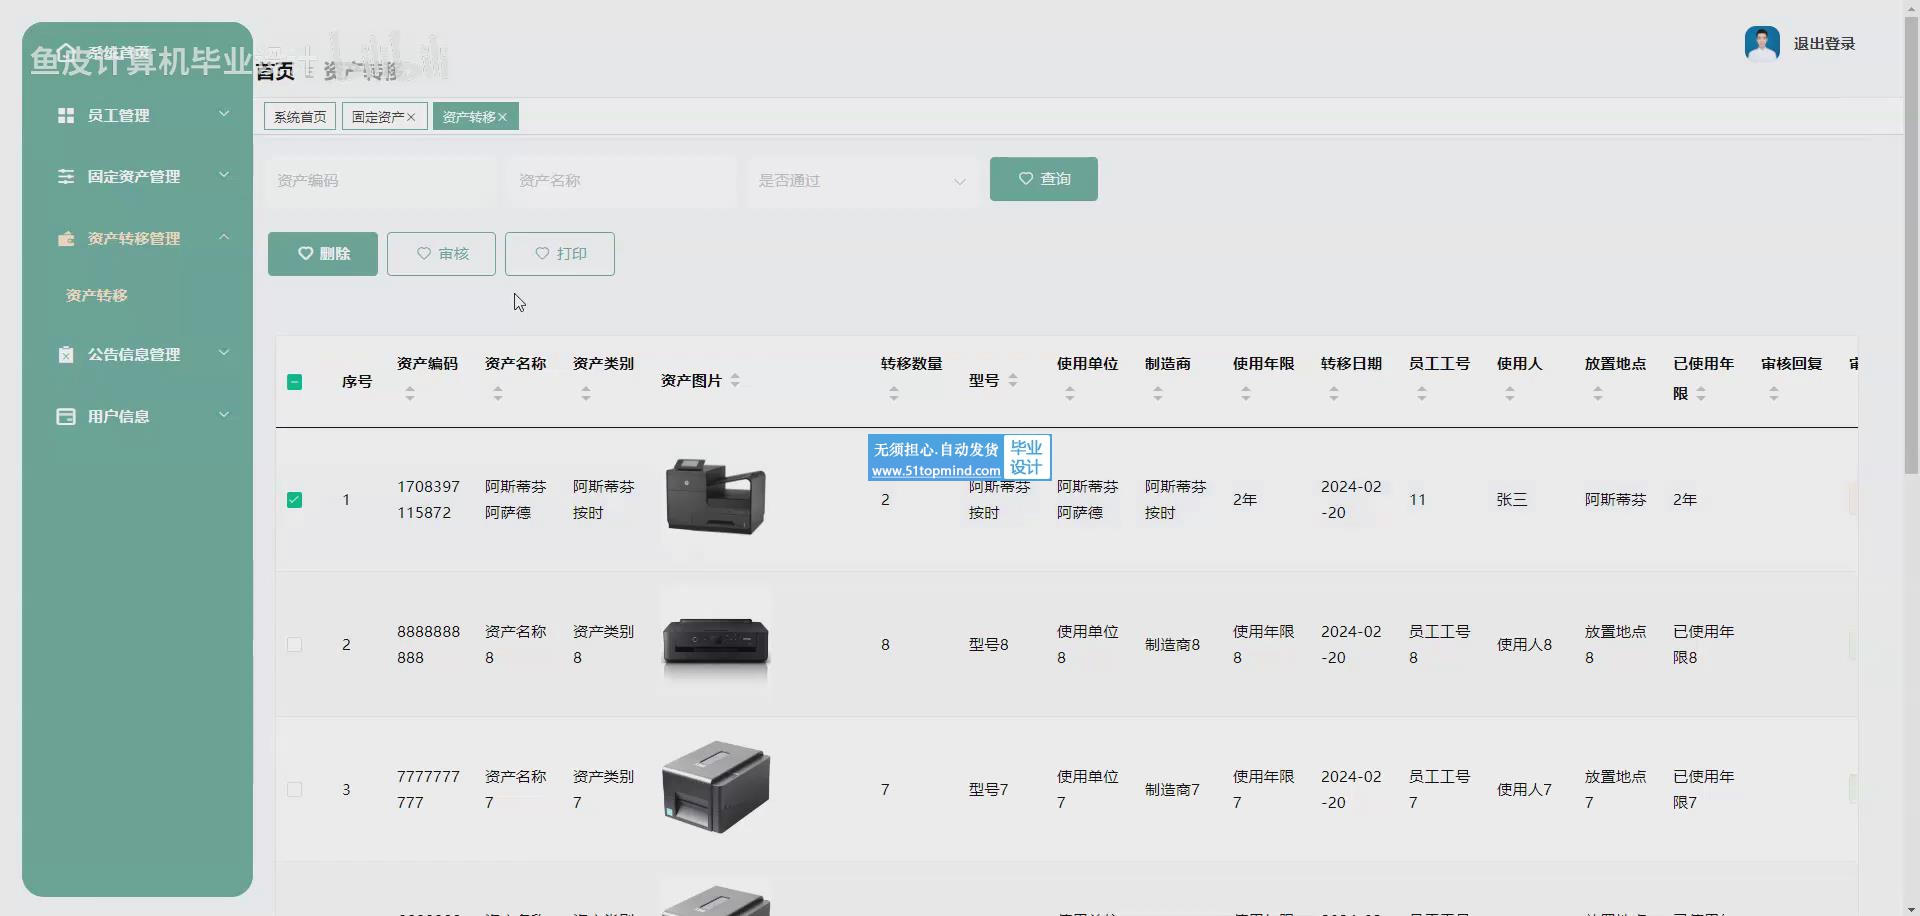Click the 删除 delete button
The image size is (1920, 916).
pos(323,254)
